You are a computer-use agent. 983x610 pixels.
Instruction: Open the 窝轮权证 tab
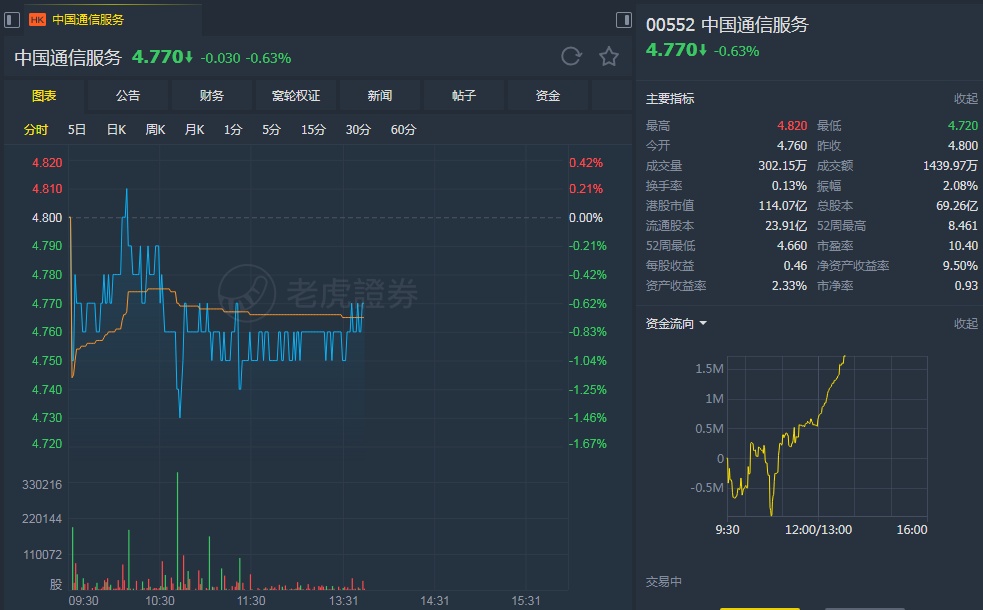click(296, 96)
